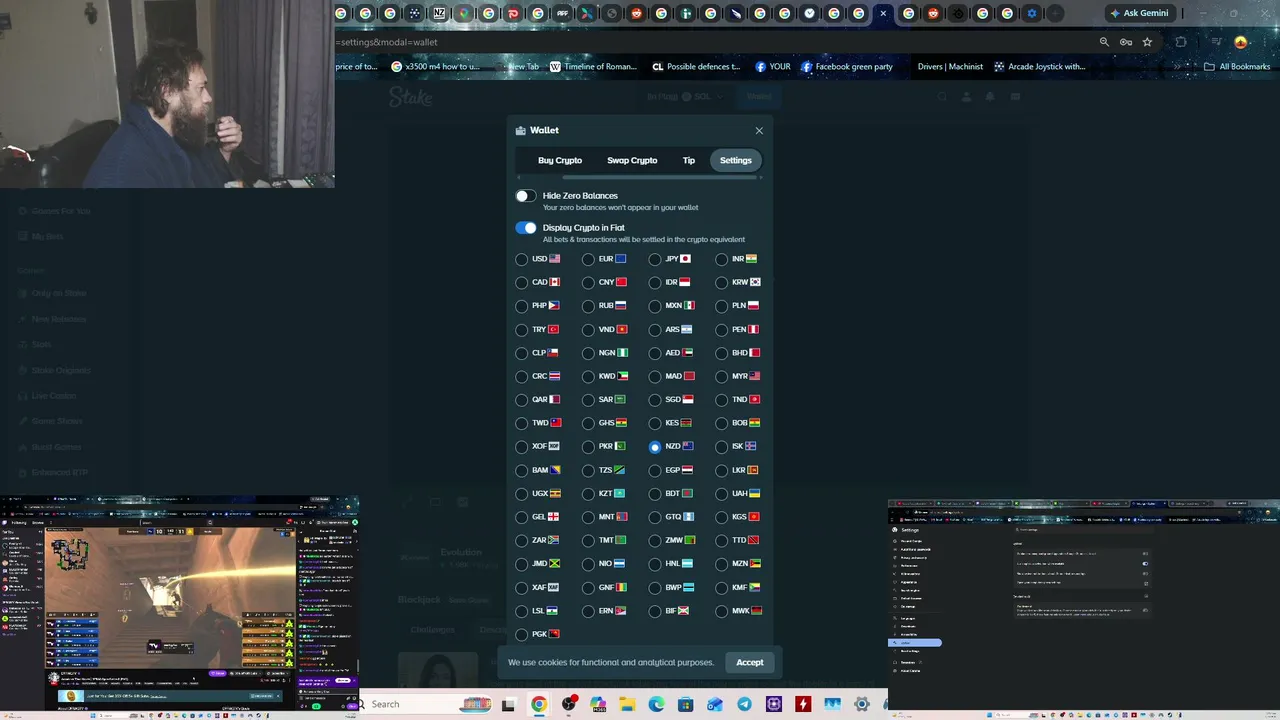
Task: Choose the NZD radio button
Action: point(655,447)
